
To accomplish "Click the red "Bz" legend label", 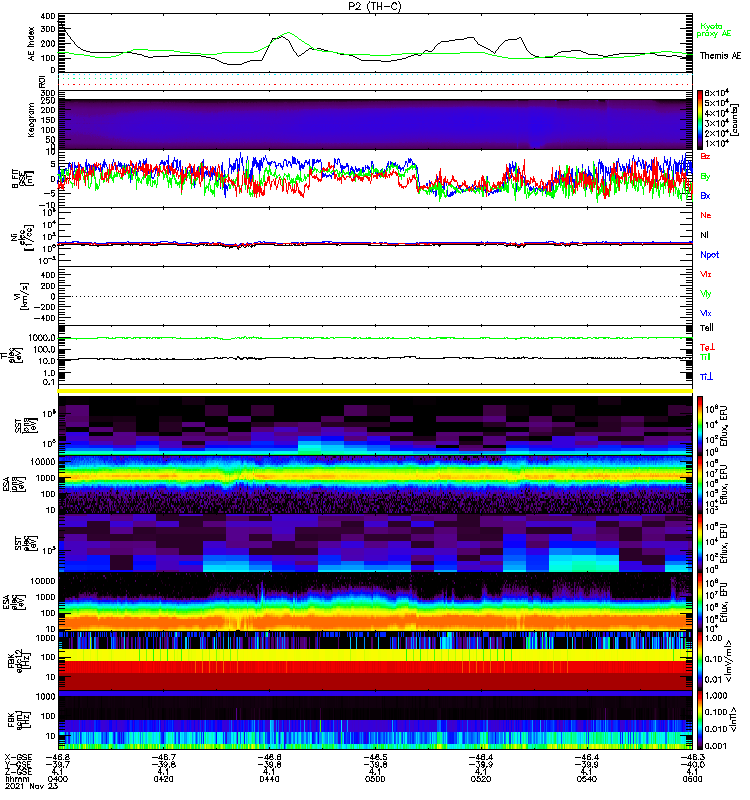I will [705, 156].
